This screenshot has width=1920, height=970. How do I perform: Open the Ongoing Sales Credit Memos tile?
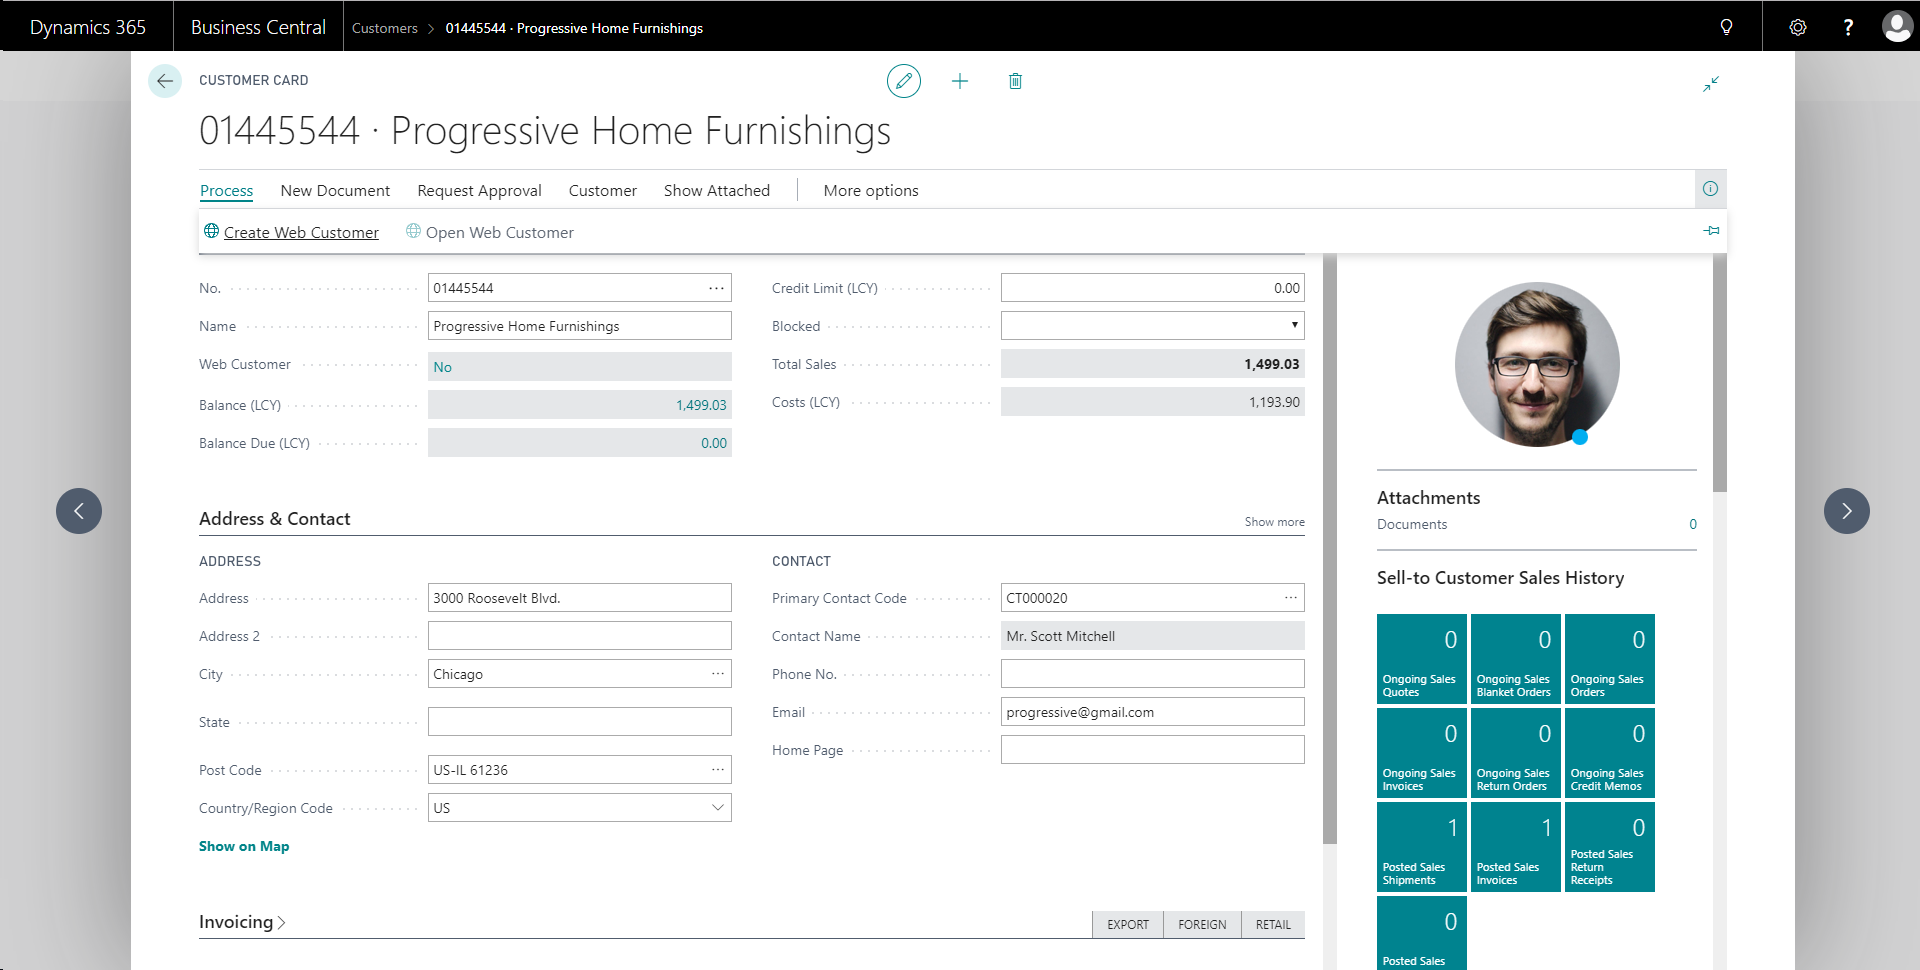click(1610, 753)
